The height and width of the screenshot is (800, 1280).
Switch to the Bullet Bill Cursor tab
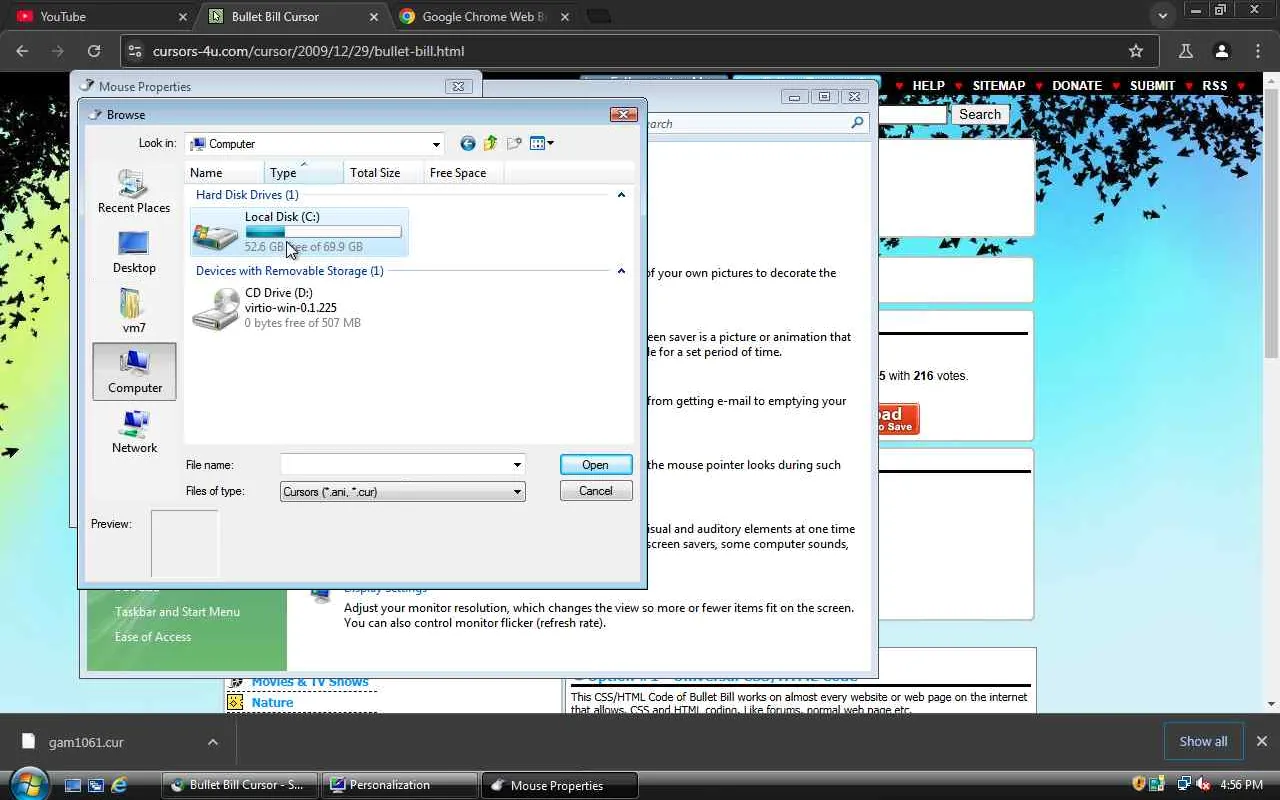(x=292, y=17)
